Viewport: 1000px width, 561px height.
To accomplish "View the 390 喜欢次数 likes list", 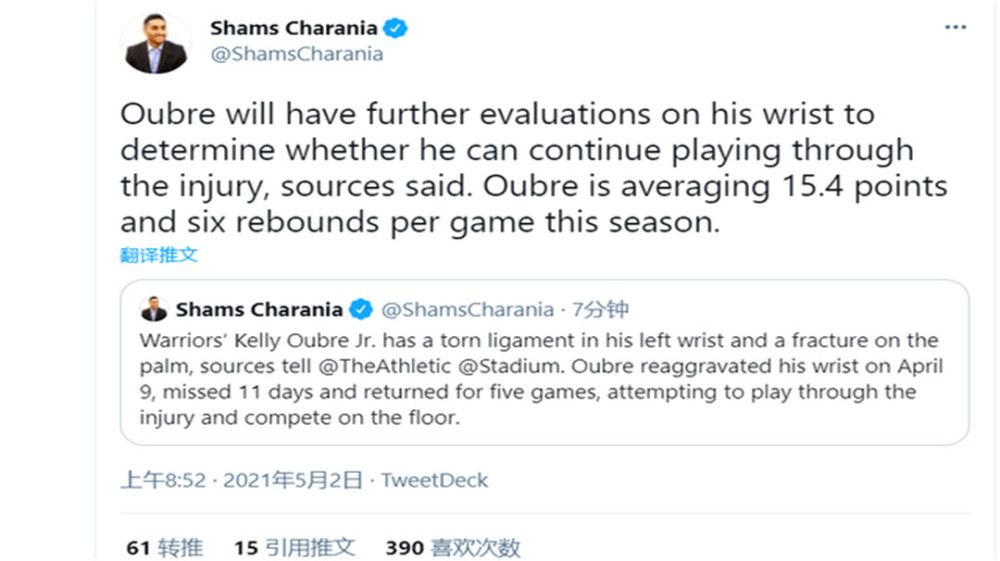I will 453,548.
